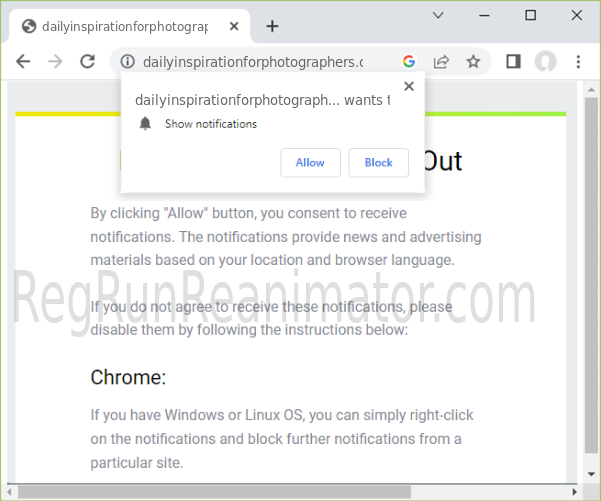Screen dimensions: 601x501
Task: Share this page using the share icon
Action: [441, 61]
